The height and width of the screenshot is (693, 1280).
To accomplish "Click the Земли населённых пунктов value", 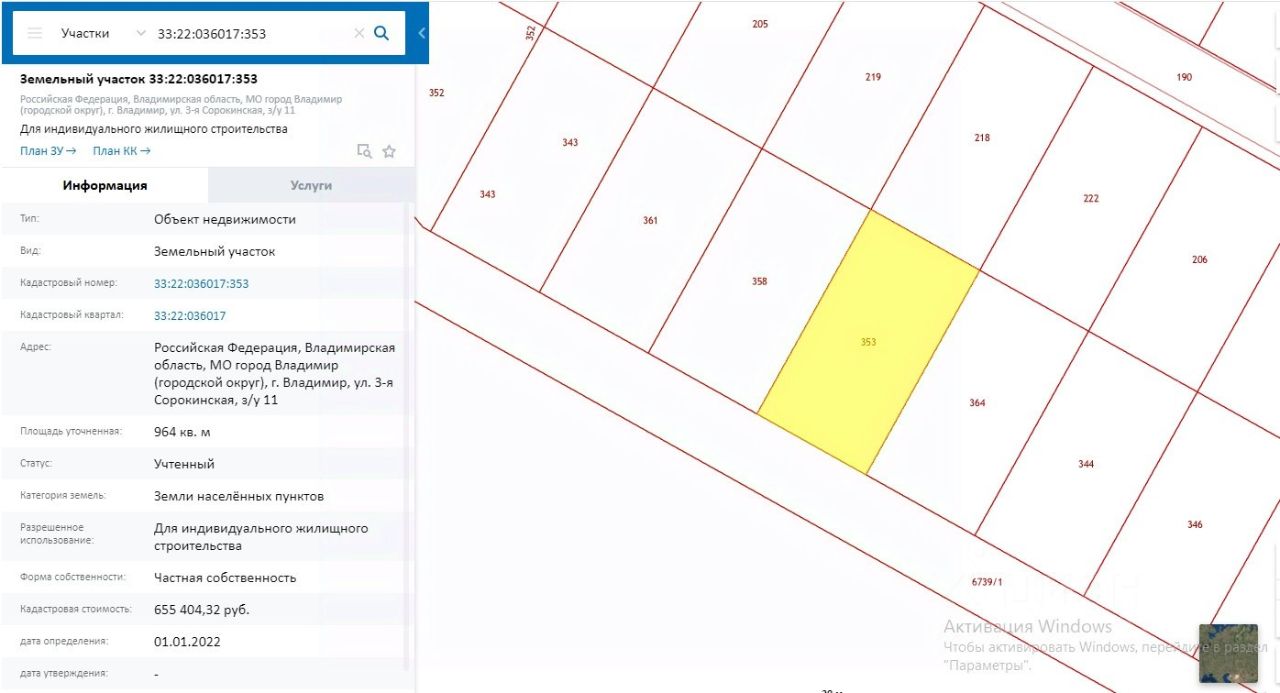I will (239, 496).
